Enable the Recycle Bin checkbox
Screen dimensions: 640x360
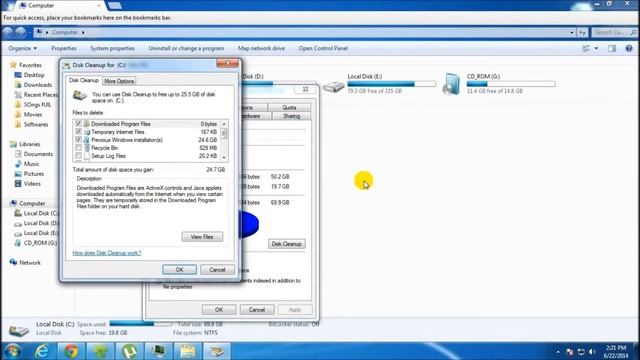point(78,148)
